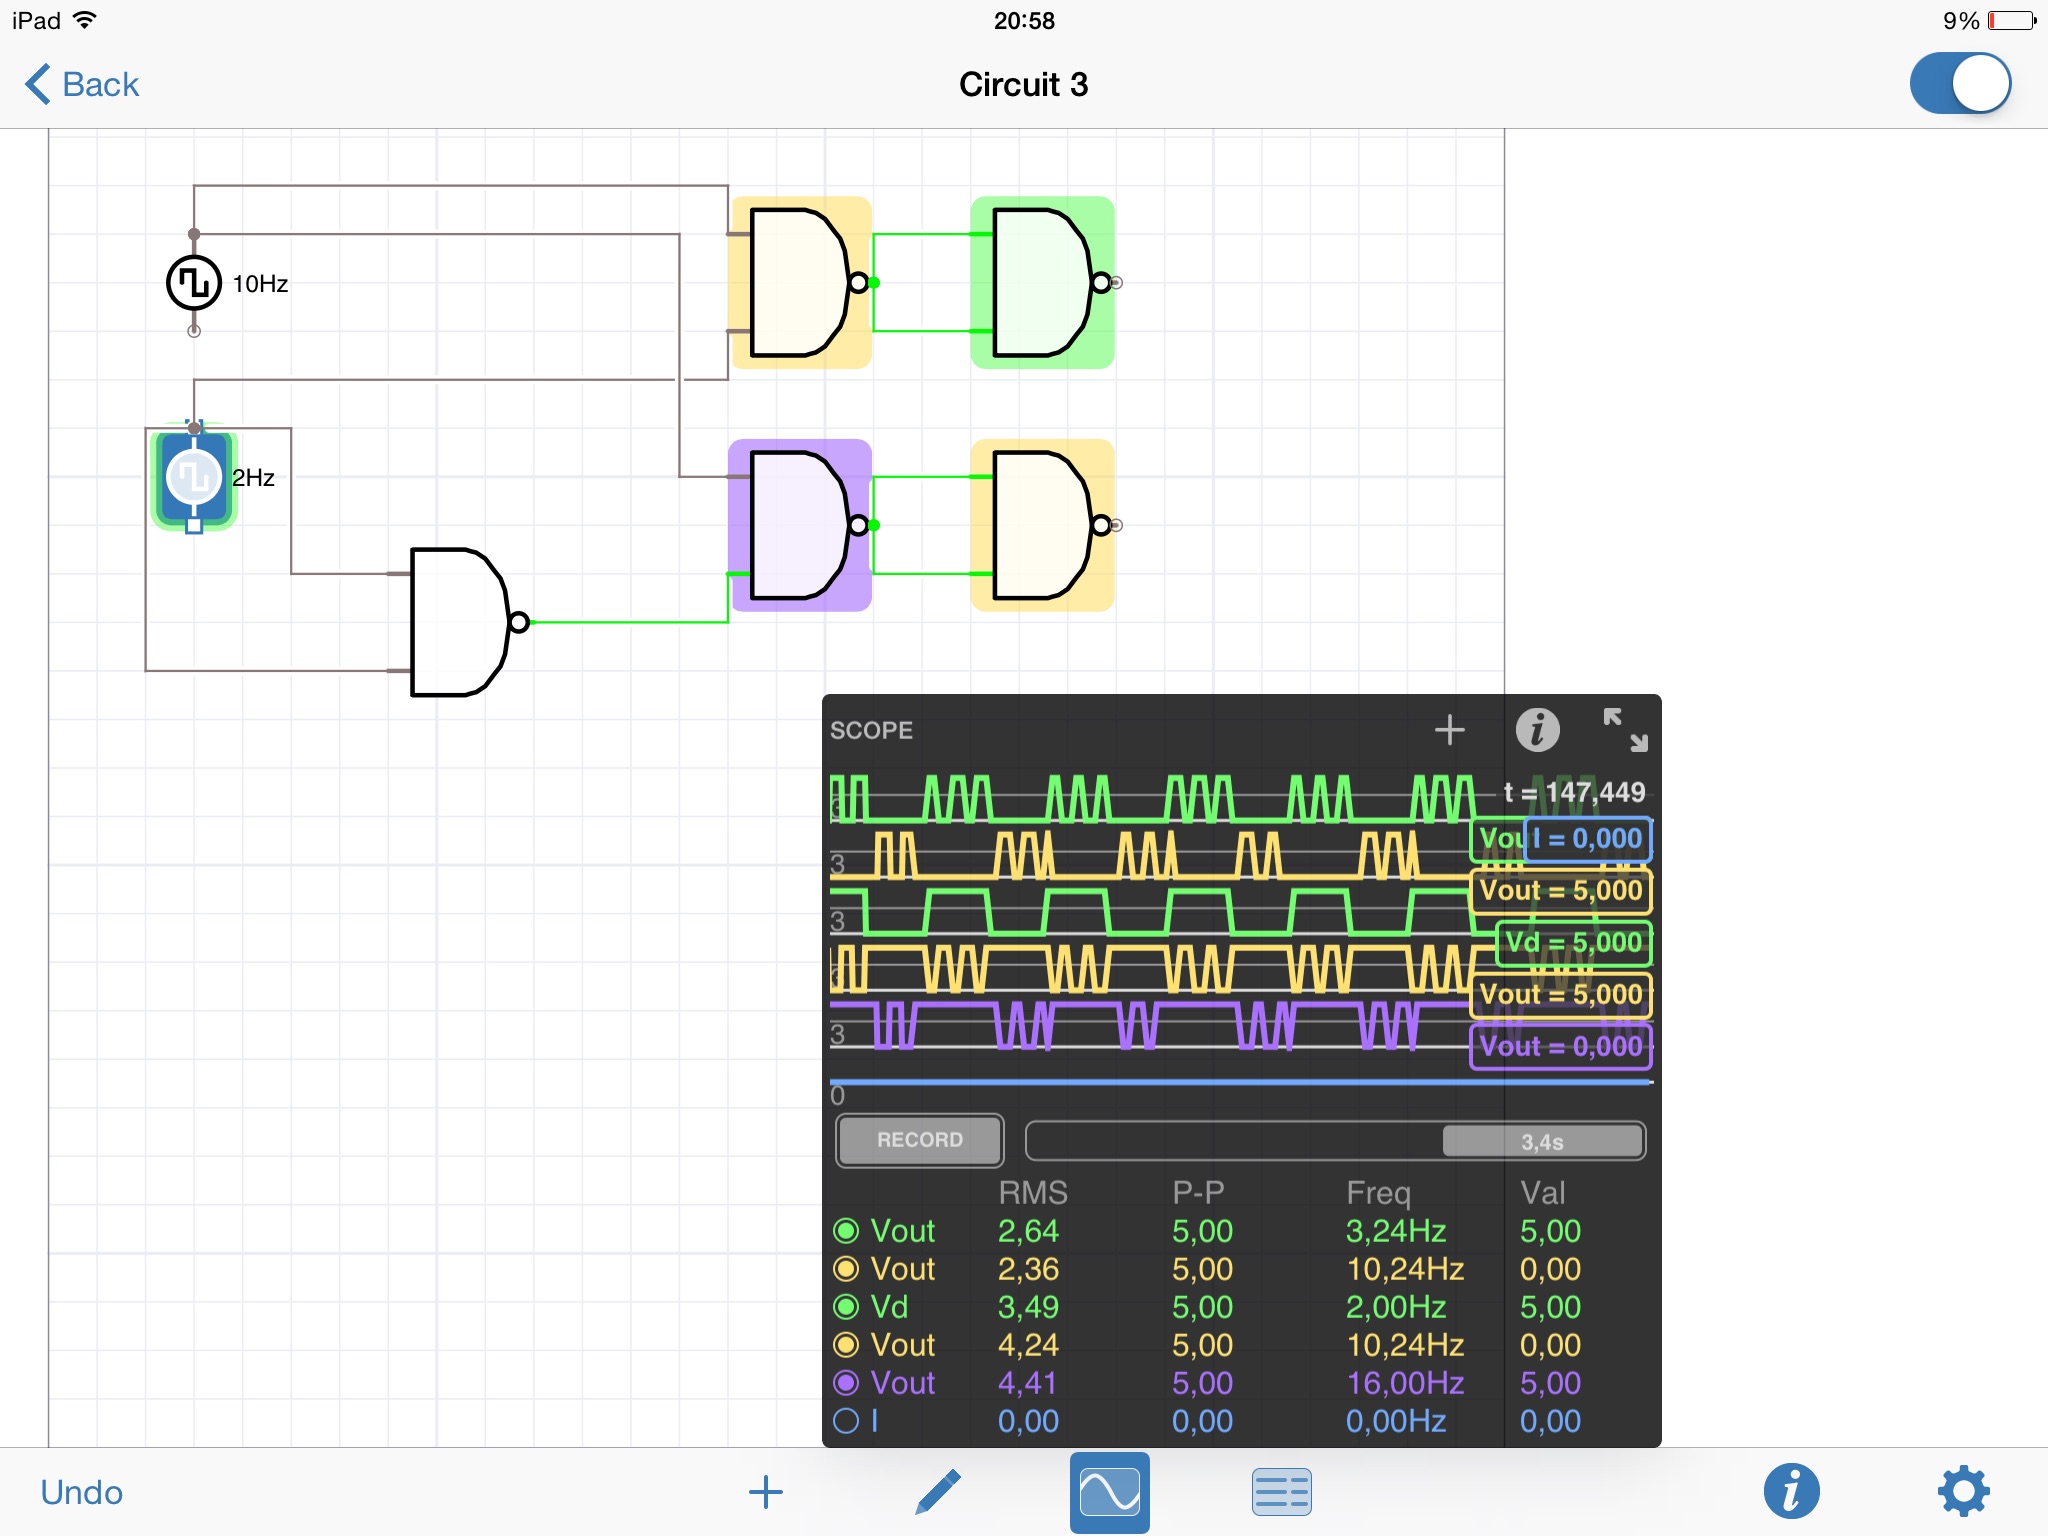
Task: Click the green Vd = 5,000 scope label
Action: [1574, 942]
